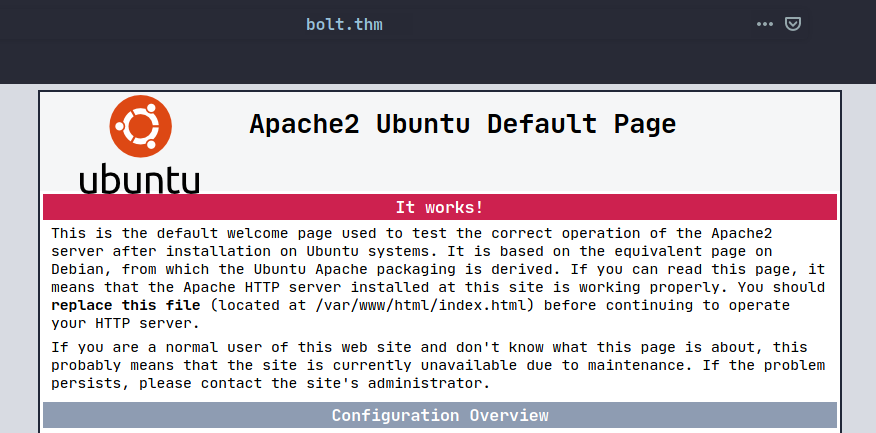The image size is (876, 433).
Task: Open the page actions three-dot menu
Action: click(x=765, y=23)
